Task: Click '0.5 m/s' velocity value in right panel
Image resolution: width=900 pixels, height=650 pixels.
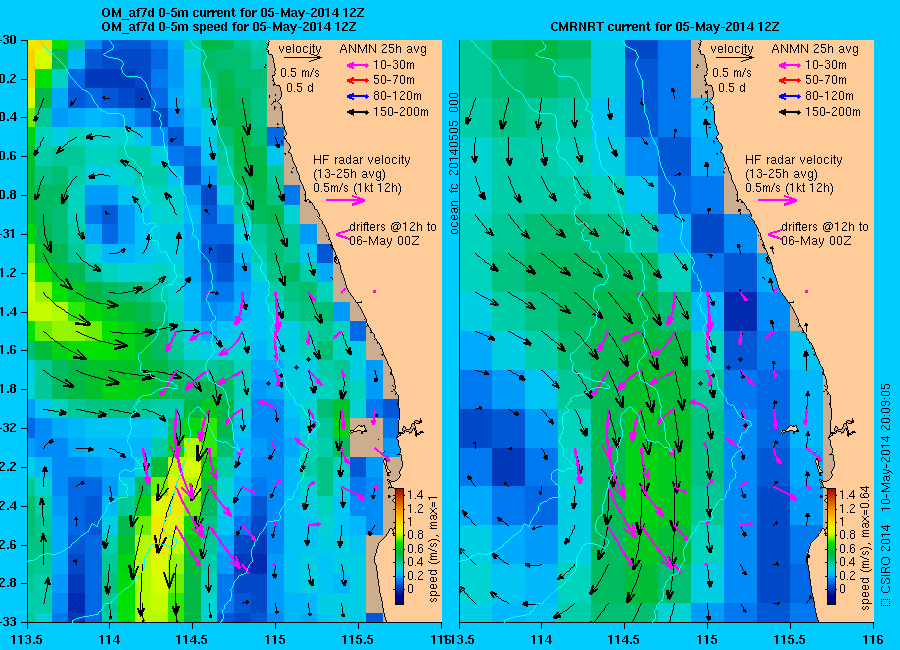Action: [732, 73]
